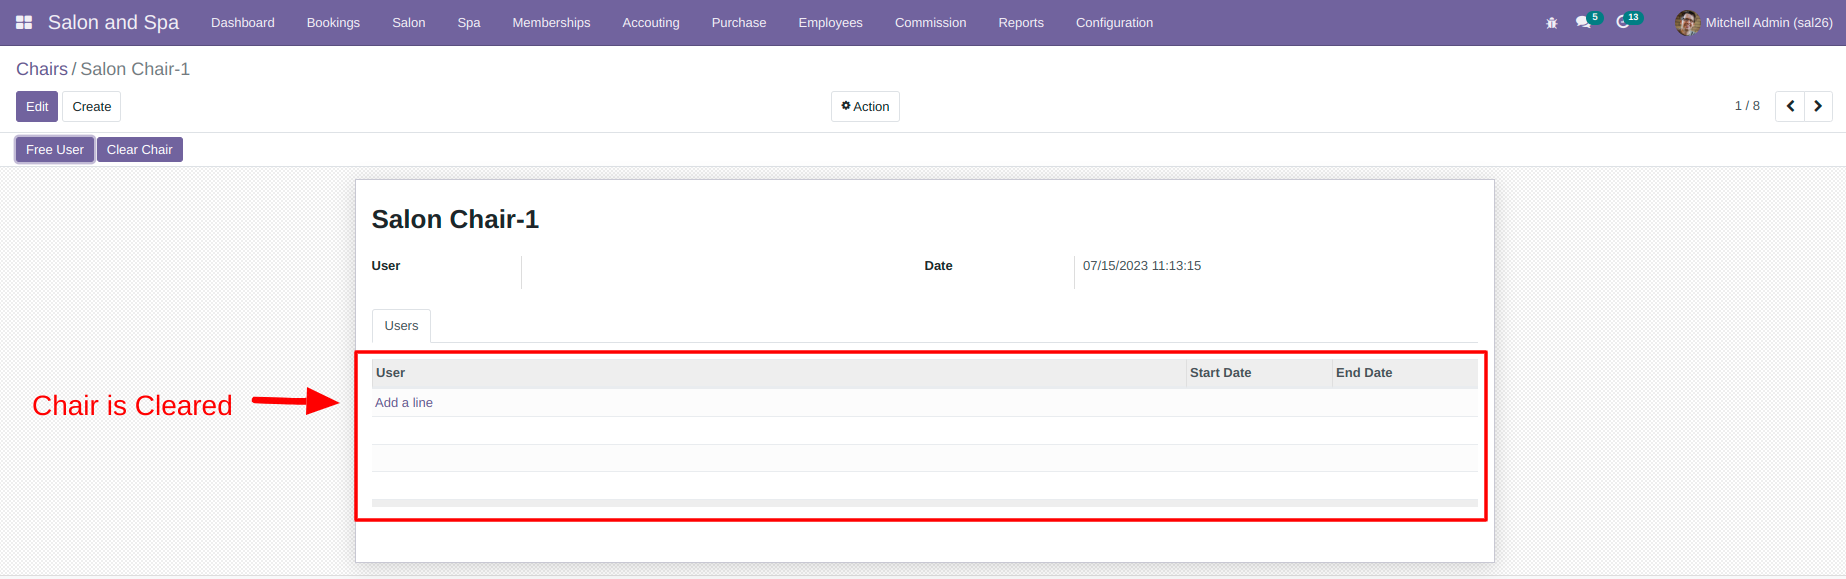Click Add a line link
This screenshot has width=1846, height=579.
[x=404, y=403]
